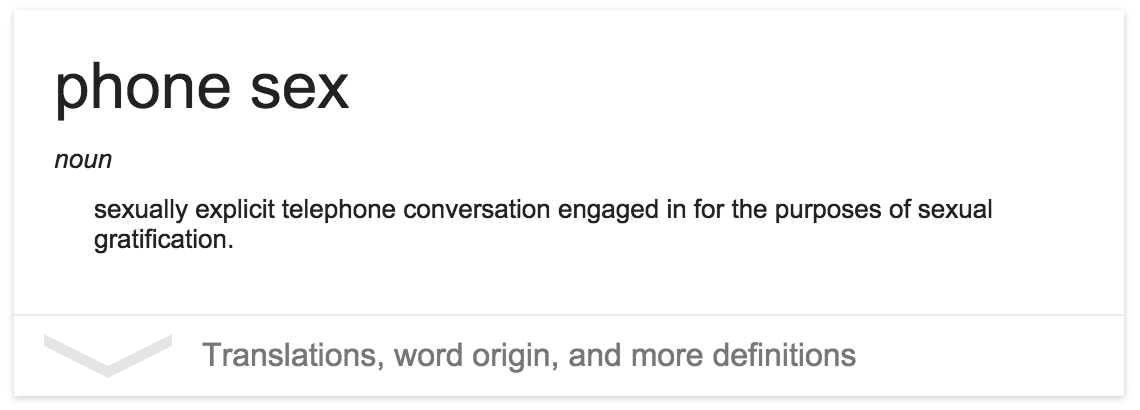1140x410 pixels.
Task: Click the "phone sex" headword title
Action: tap(202, 89)
